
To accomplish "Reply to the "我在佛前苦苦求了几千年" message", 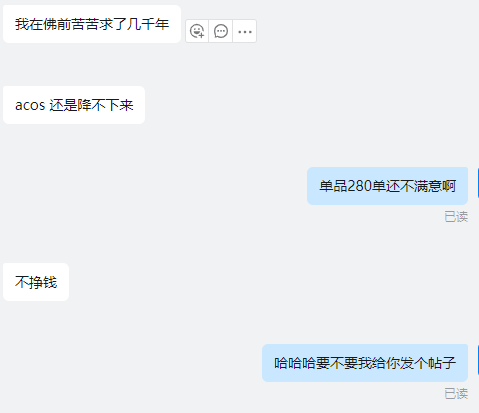I will [x=221, y=31].
